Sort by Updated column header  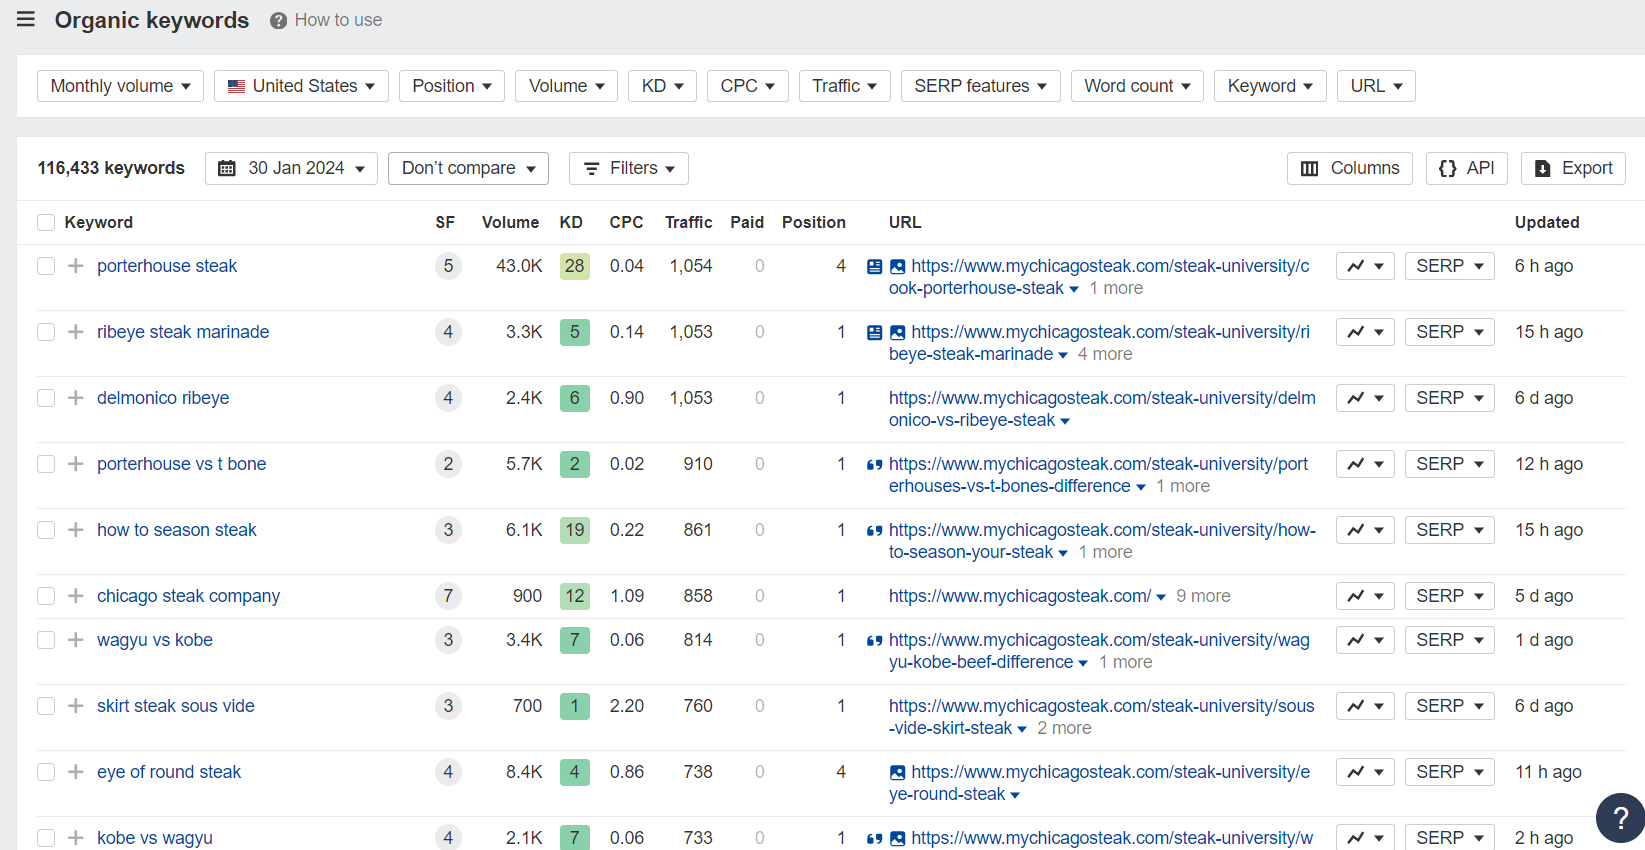tap(1547, 222)
